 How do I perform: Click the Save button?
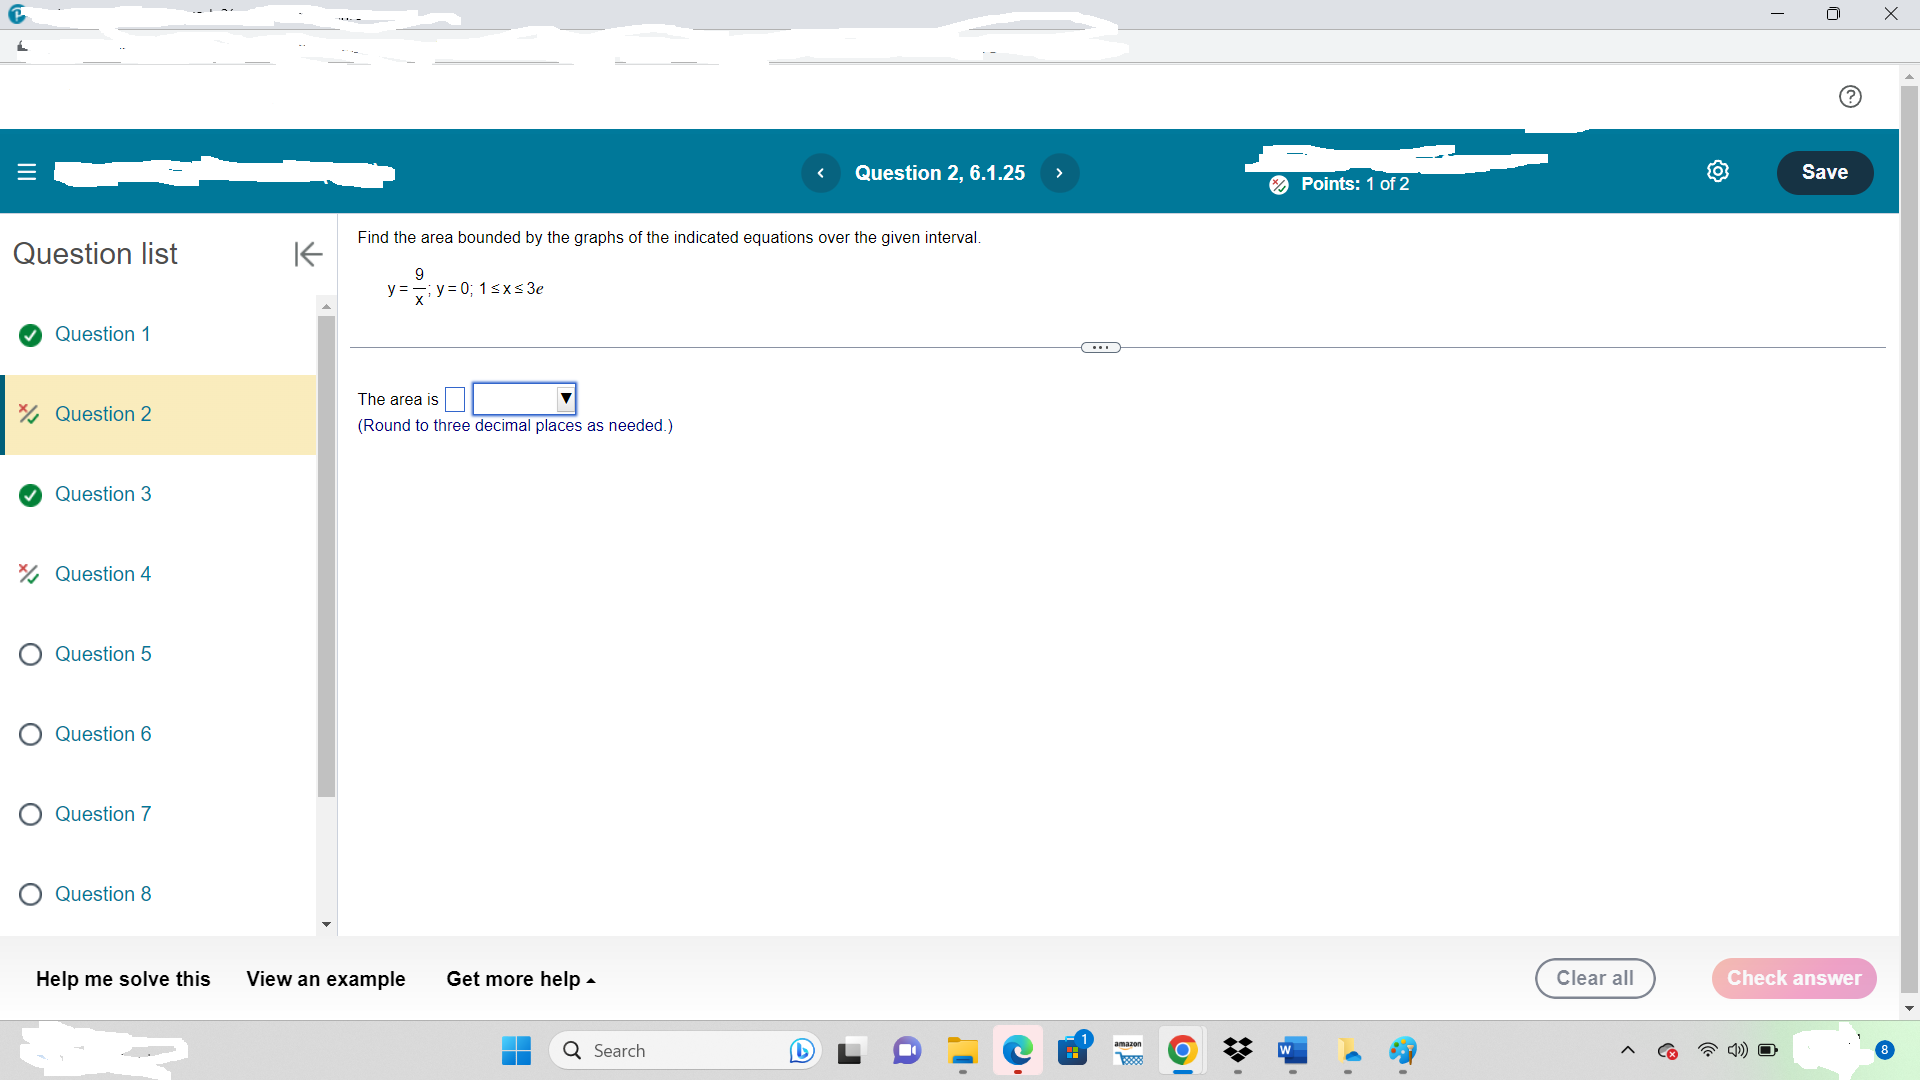click(1824, 172)
